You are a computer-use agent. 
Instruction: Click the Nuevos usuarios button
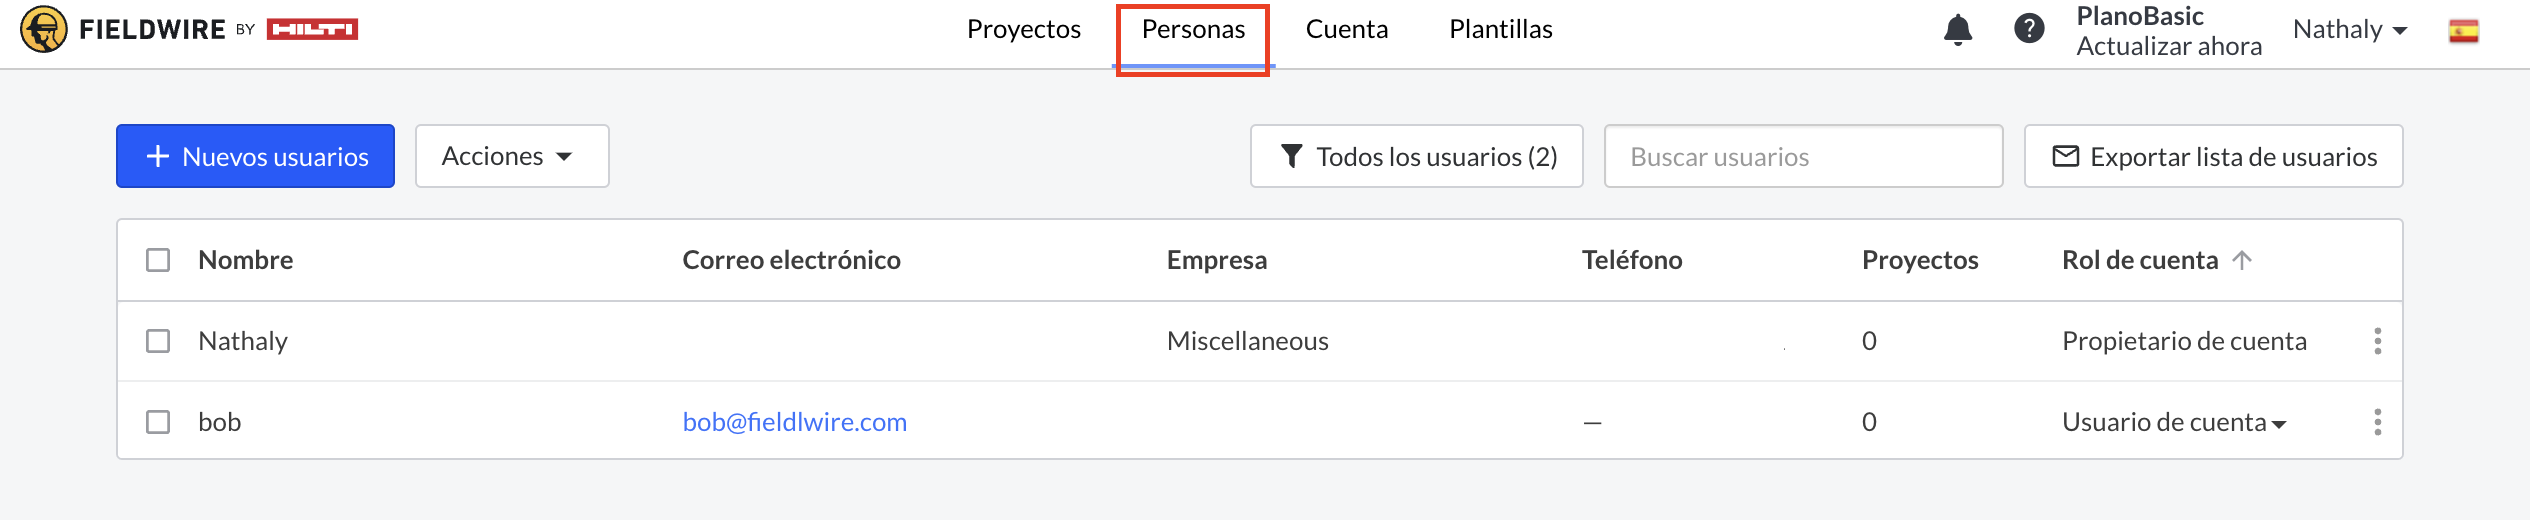[255, 156]
